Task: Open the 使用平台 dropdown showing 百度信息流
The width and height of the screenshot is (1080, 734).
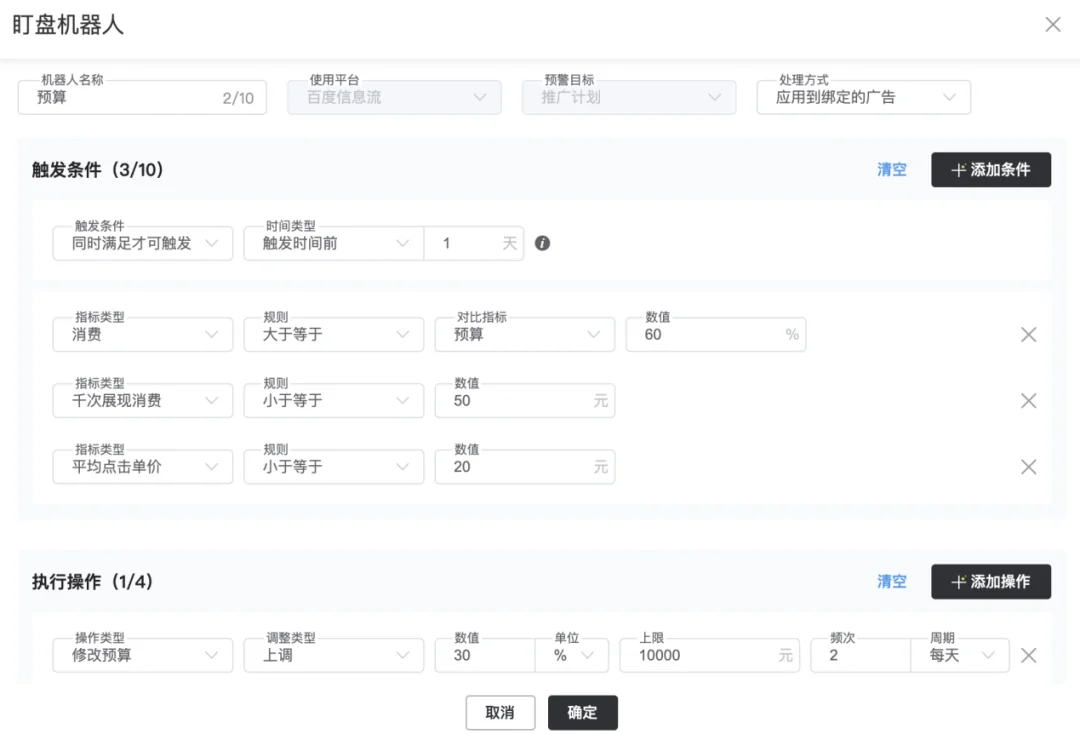Action: click(394, 98)
